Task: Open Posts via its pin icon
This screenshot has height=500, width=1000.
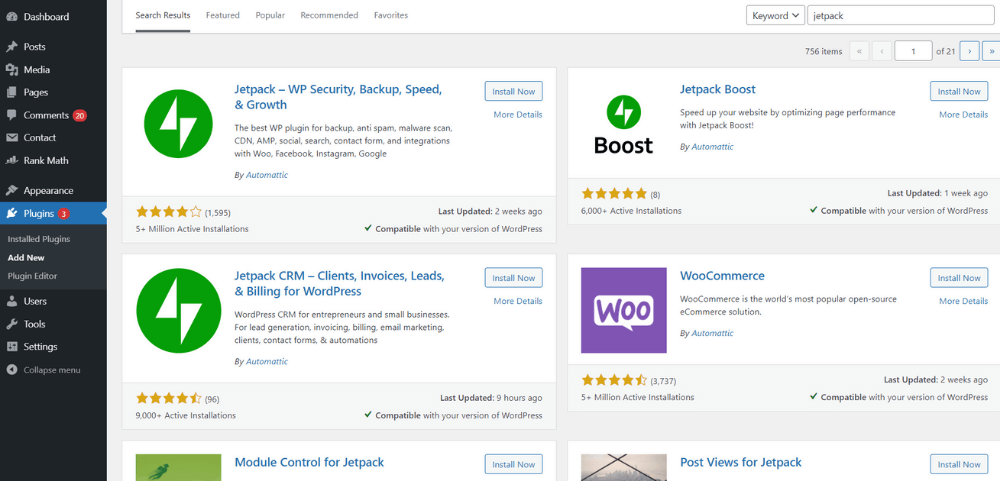Action: [x=11, y=47]
